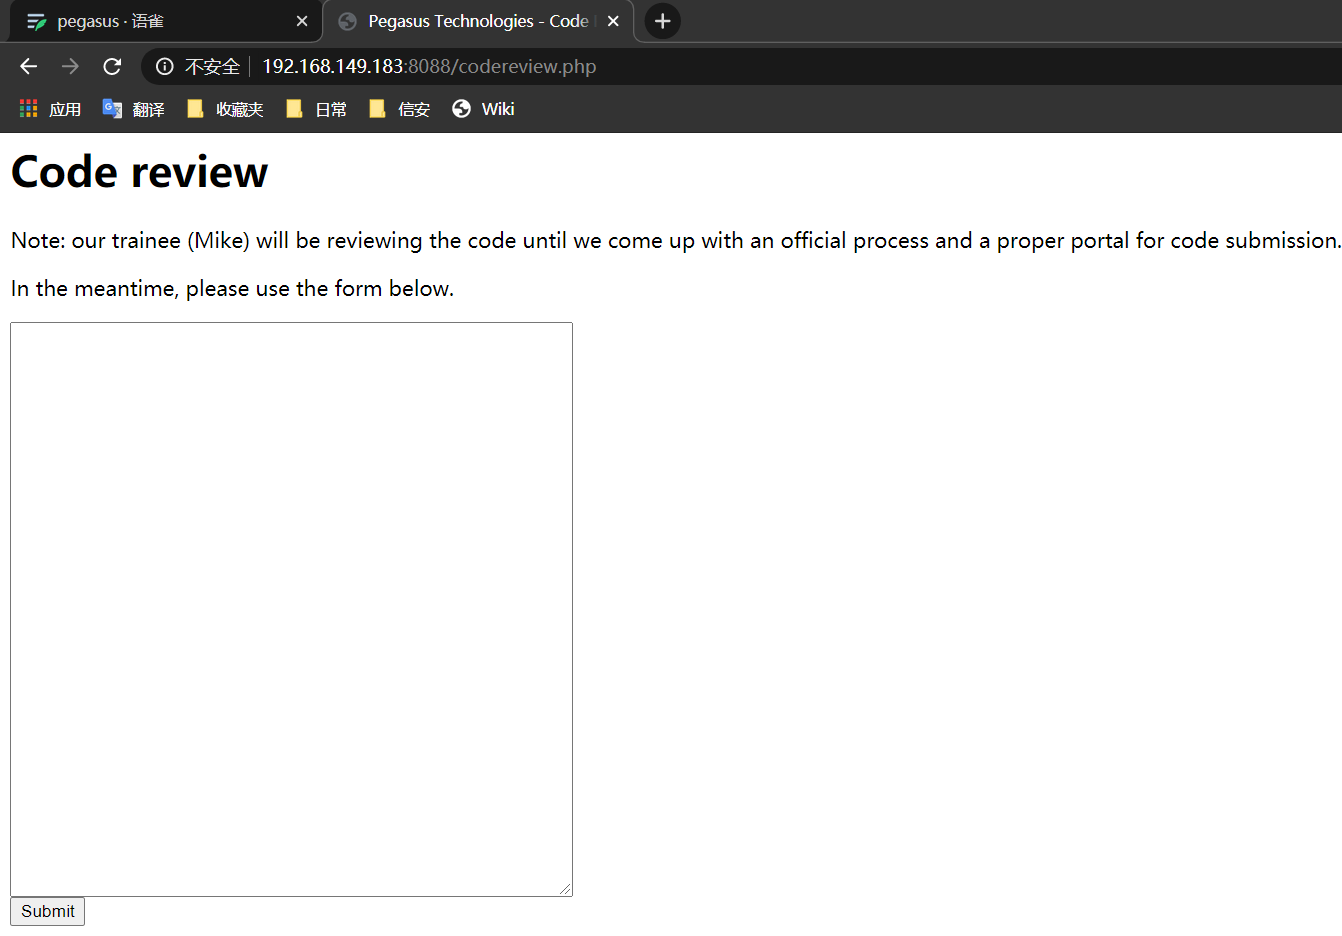Image resolution: width=1342 pixels, height=936 pixels.
Task: Click the Code review heading
Action: [139, 172]
